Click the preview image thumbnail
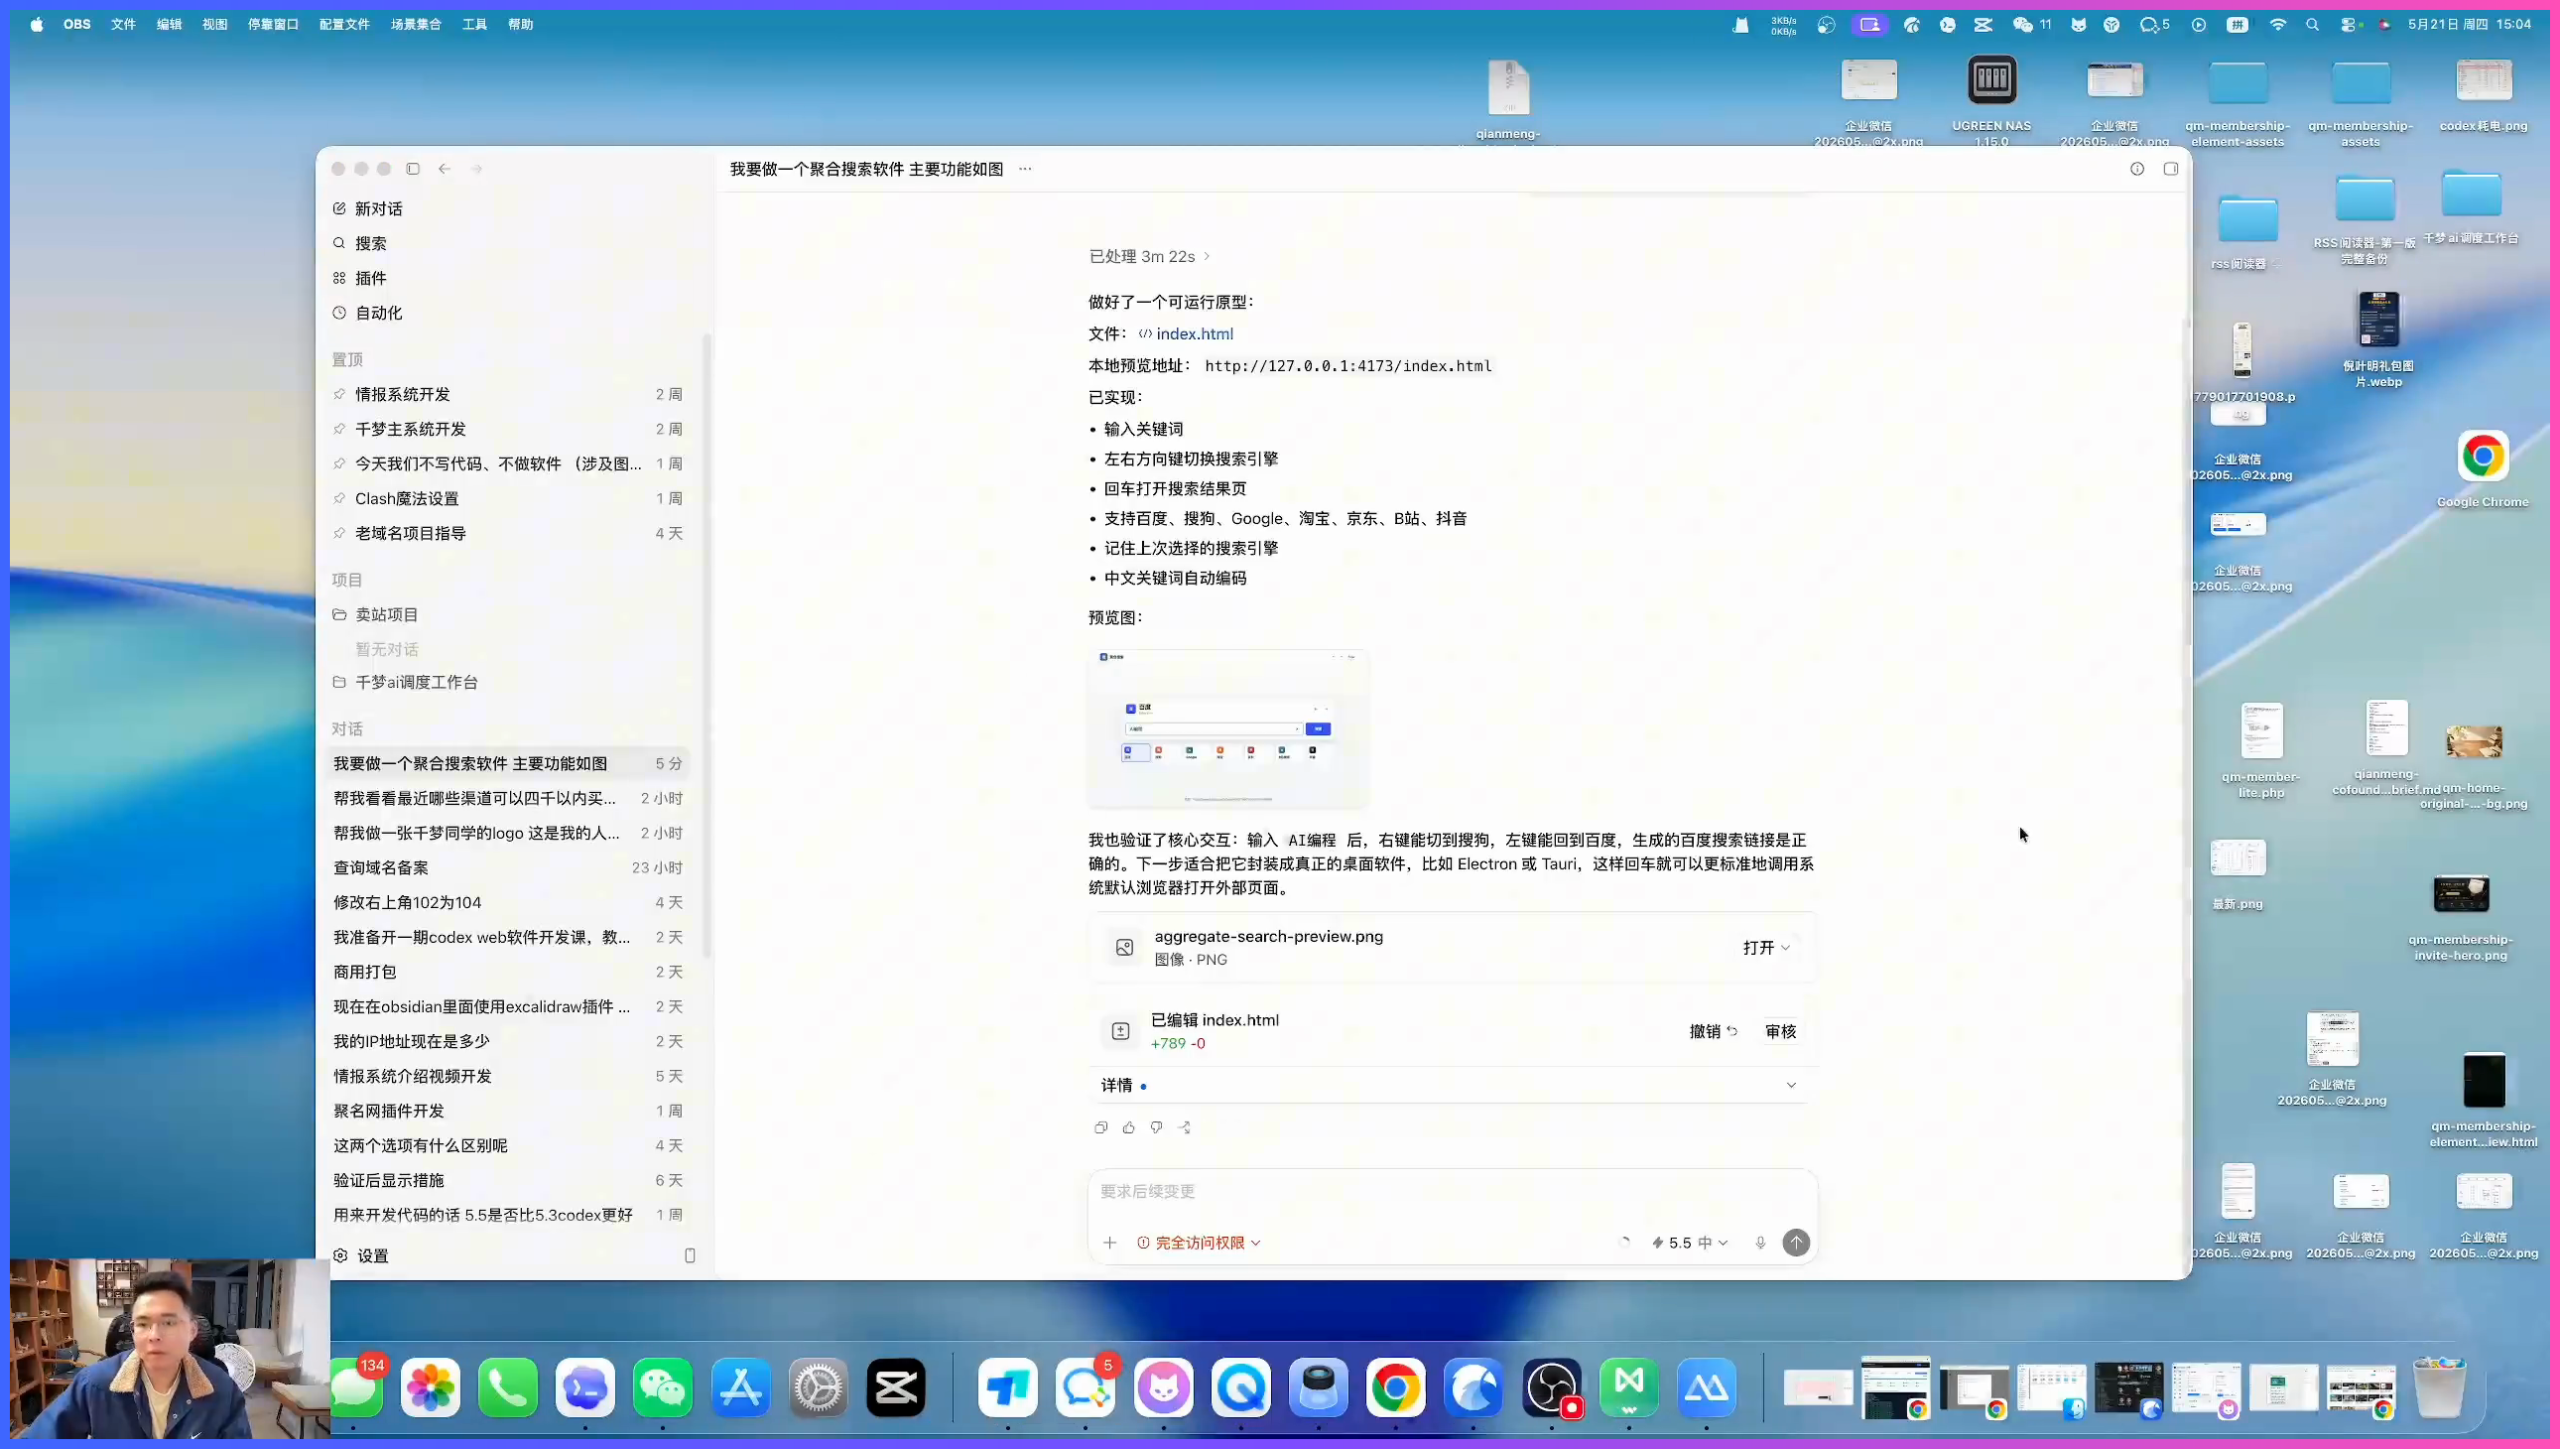The width and height of the screenshot is (2560, 1449). [x=1228, y=728]
